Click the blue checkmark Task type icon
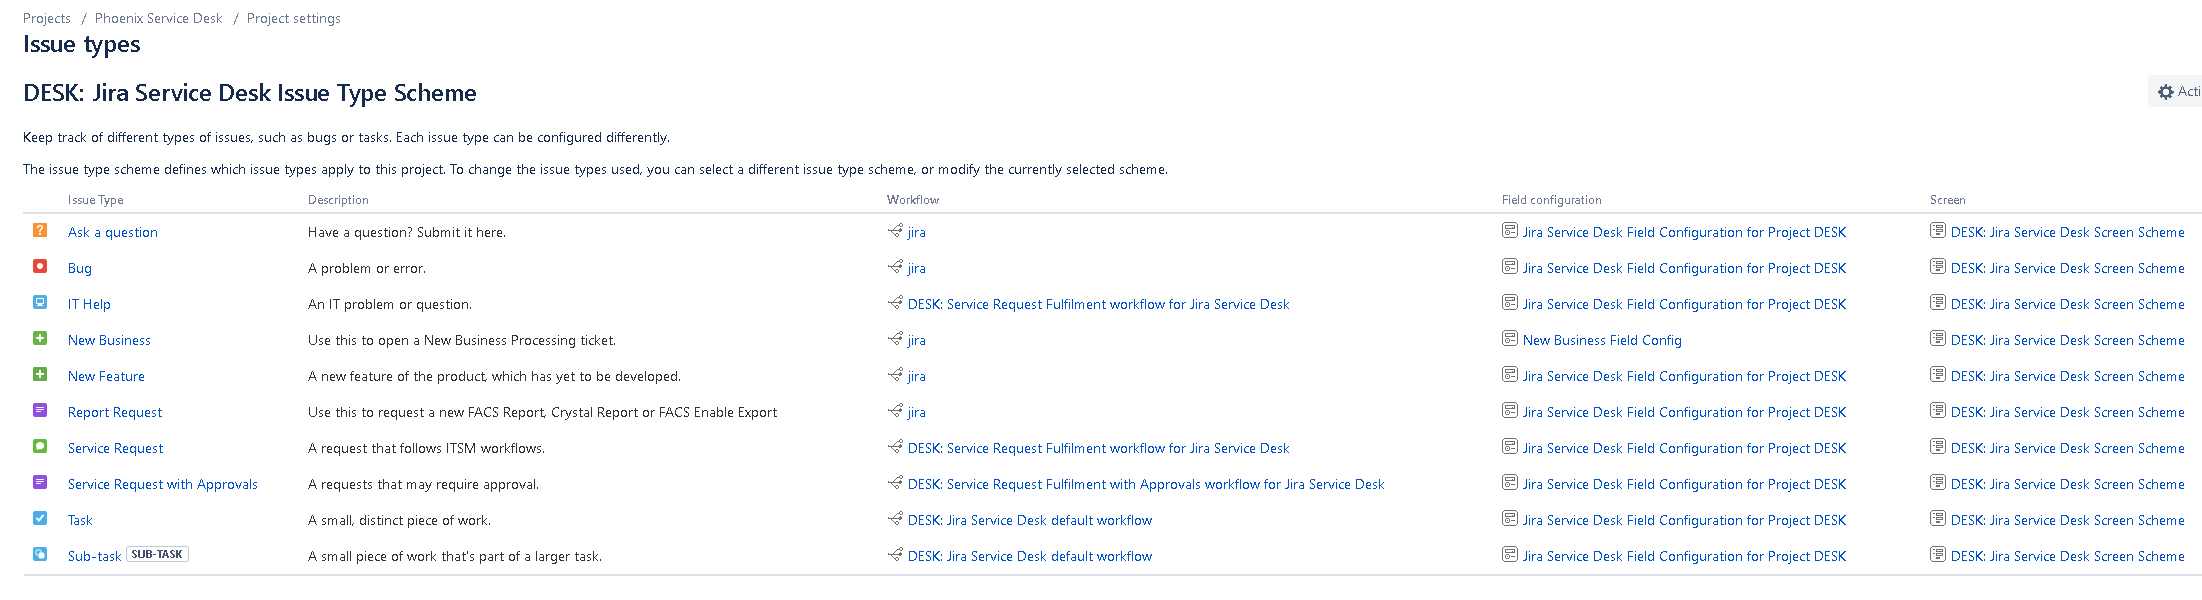Image resolution: width=2202 pixels, height=600 pixels. [40, 518]
